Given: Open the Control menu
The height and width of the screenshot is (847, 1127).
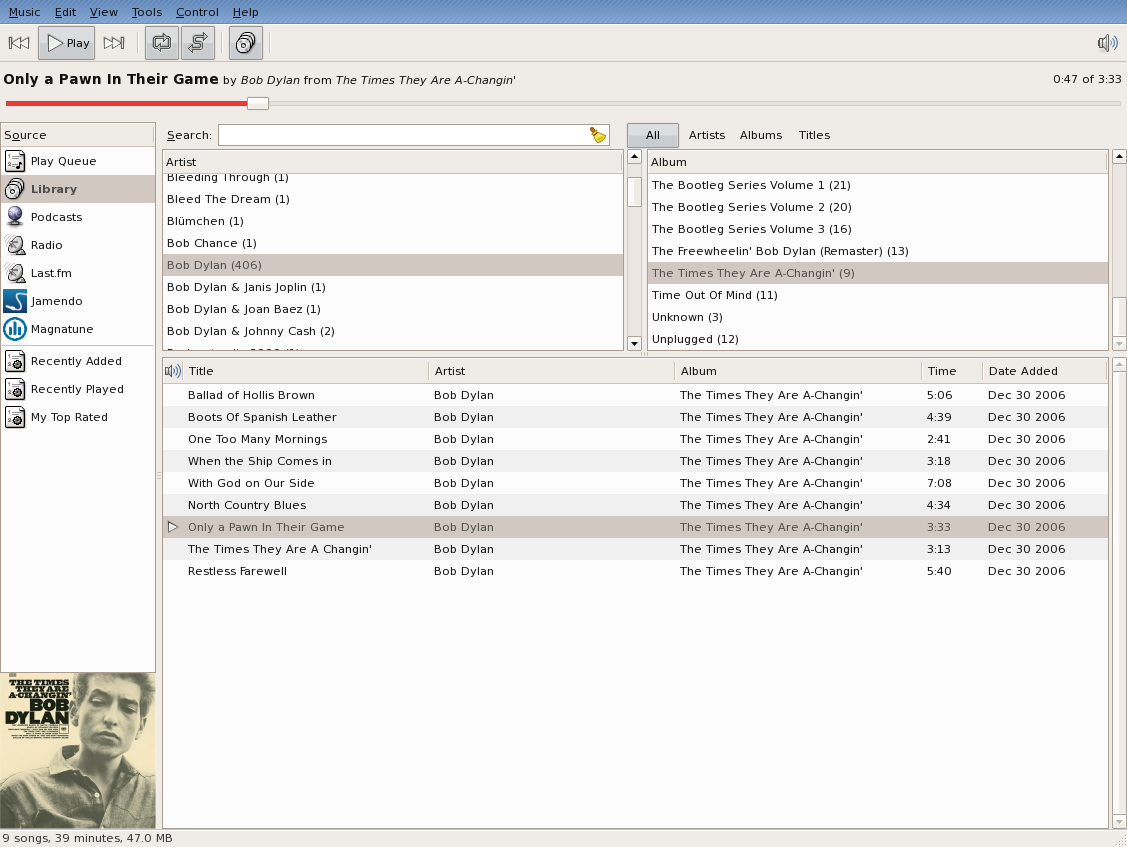Looking at the screenshot, I should 197,12.
